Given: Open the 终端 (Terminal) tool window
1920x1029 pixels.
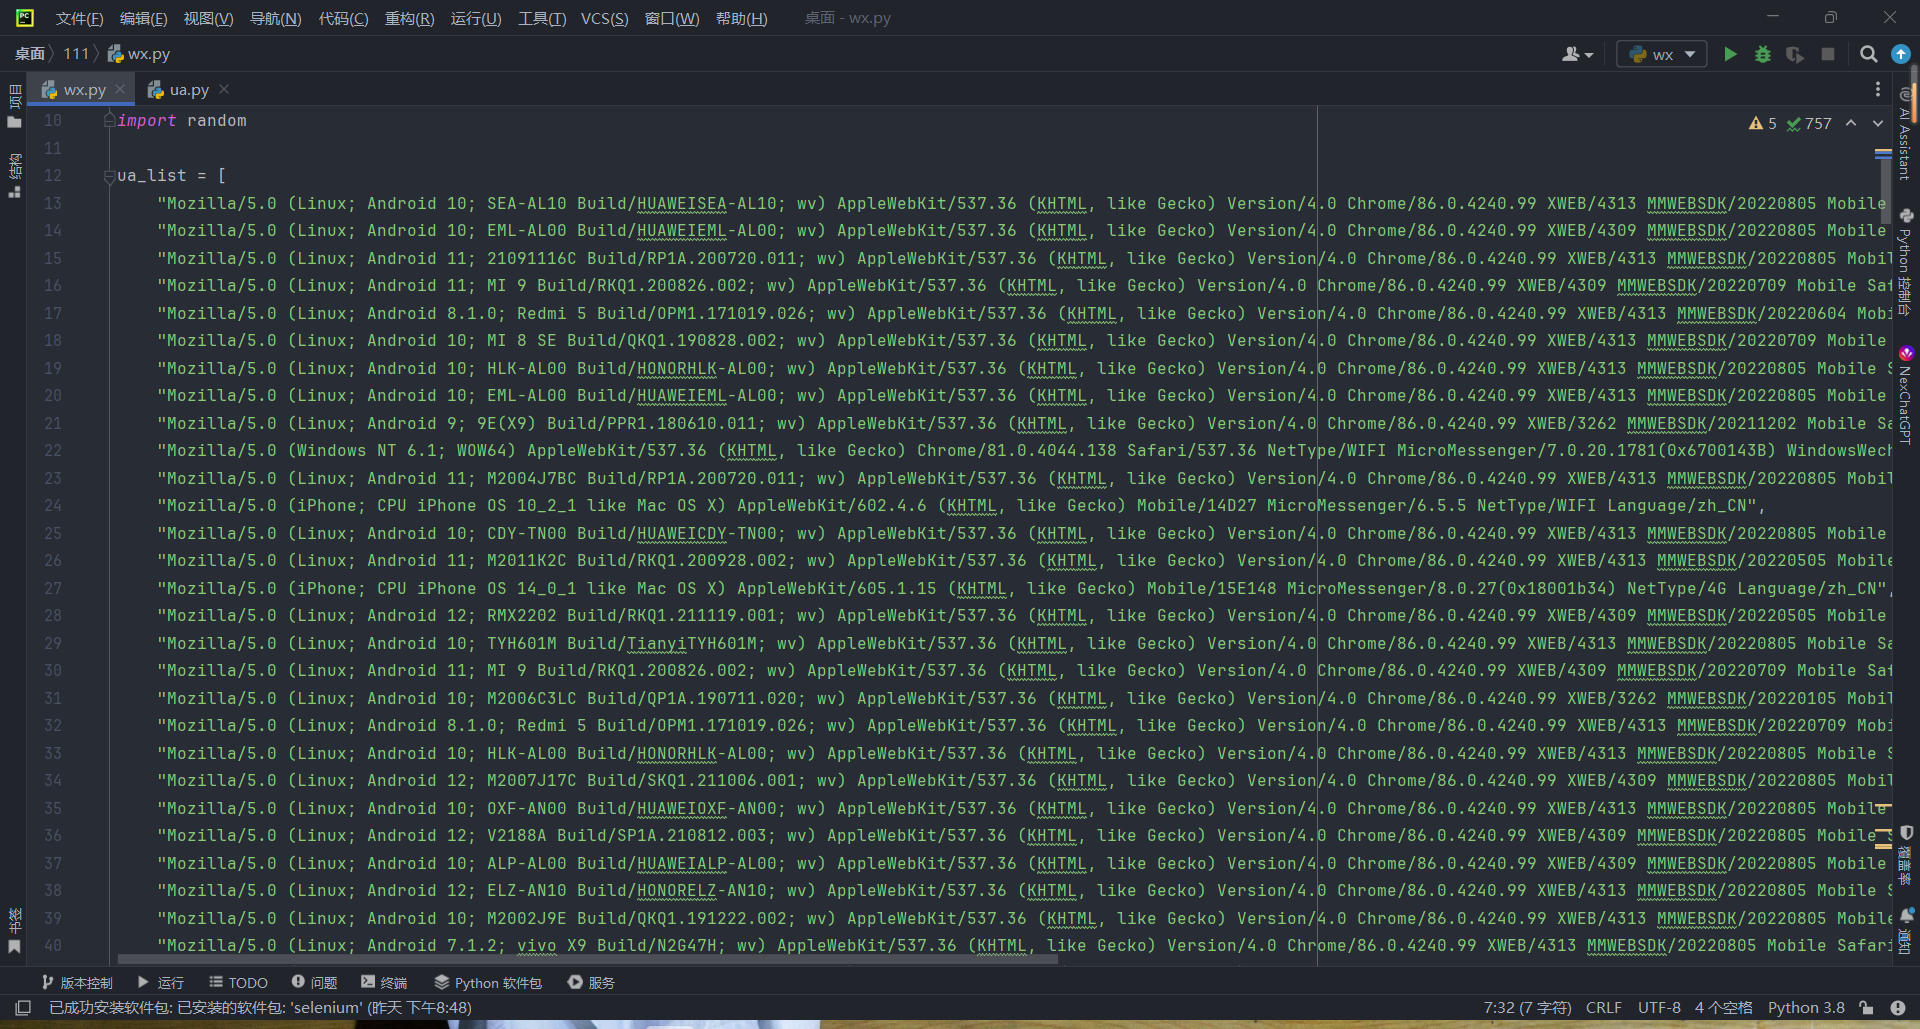Looking at the screenshot, I should tap(384, 983).
